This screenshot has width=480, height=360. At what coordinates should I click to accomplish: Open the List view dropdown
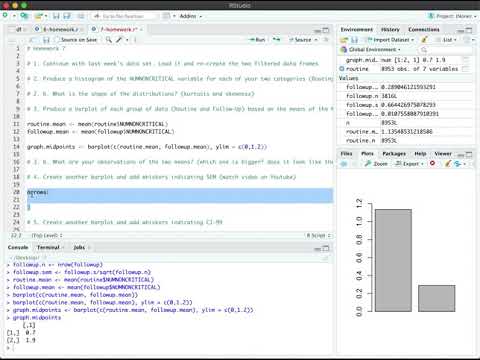tap(447, 40)
